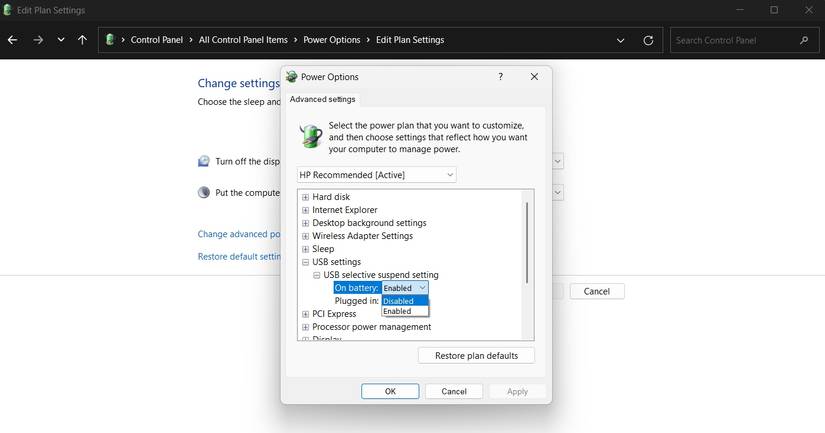The height and width of the screenshot is (433, 825).
Task: Click the Edit Plan Settings title bar icon
Action: (7, 10)
